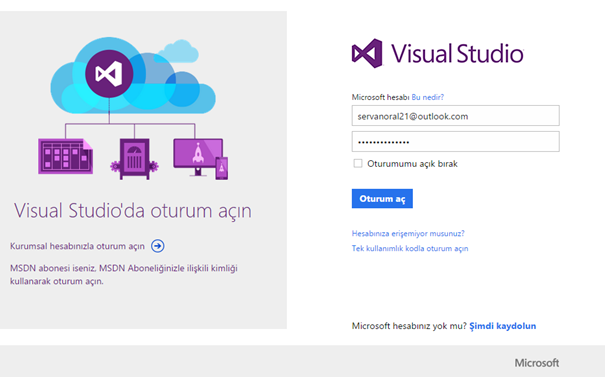Click the Visual Studio emblem inside the cloud
605x377 pixels.
click(109, 73)
